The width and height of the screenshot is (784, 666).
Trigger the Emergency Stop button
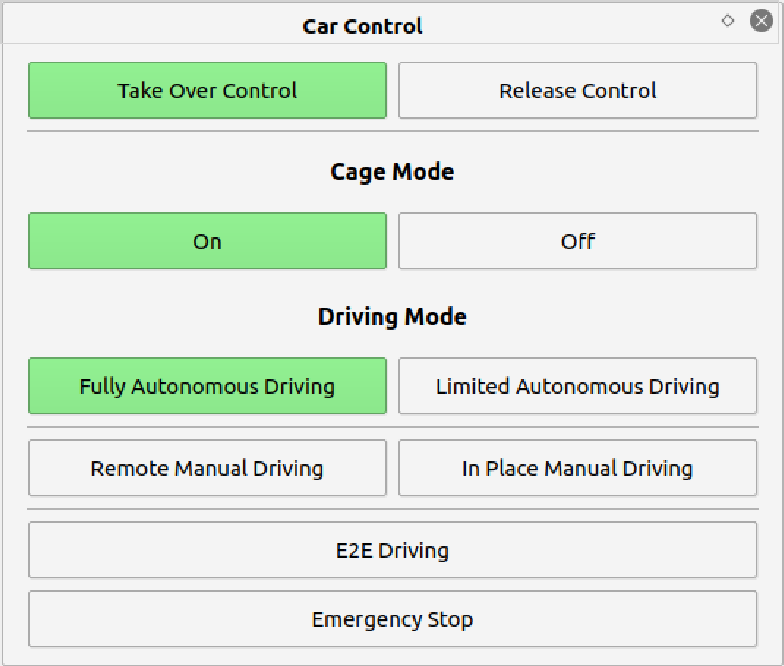coord(392,619)
